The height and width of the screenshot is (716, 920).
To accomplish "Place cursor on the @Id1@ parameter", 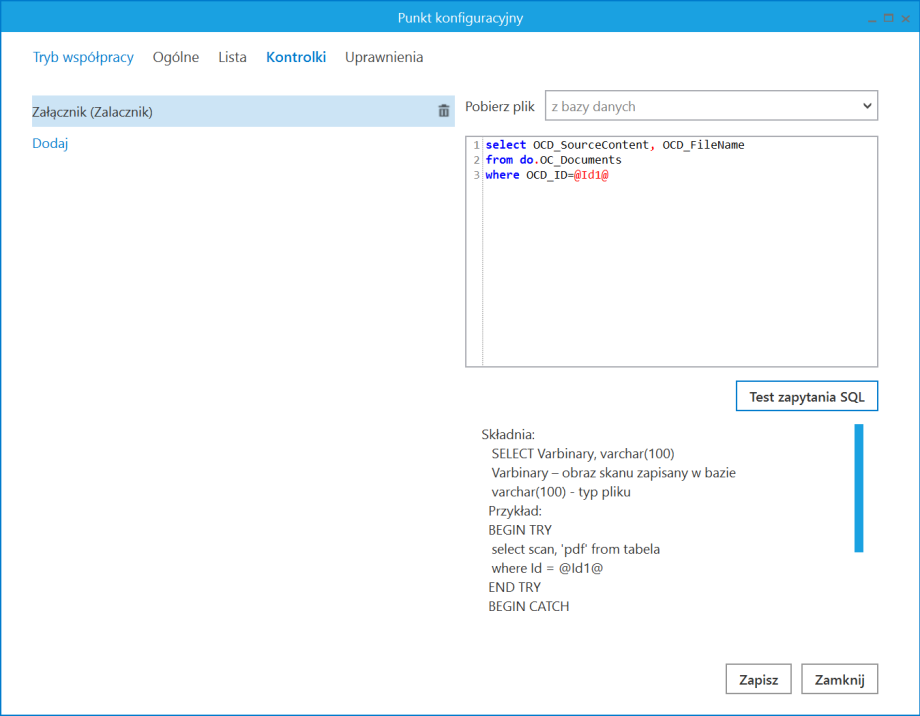I will (591, 174).
